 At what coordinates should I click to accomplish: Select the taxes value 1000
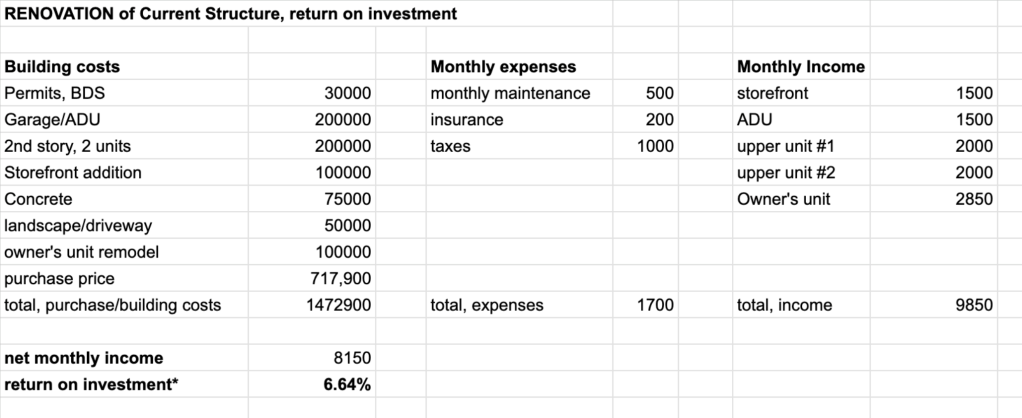(656, 146)
